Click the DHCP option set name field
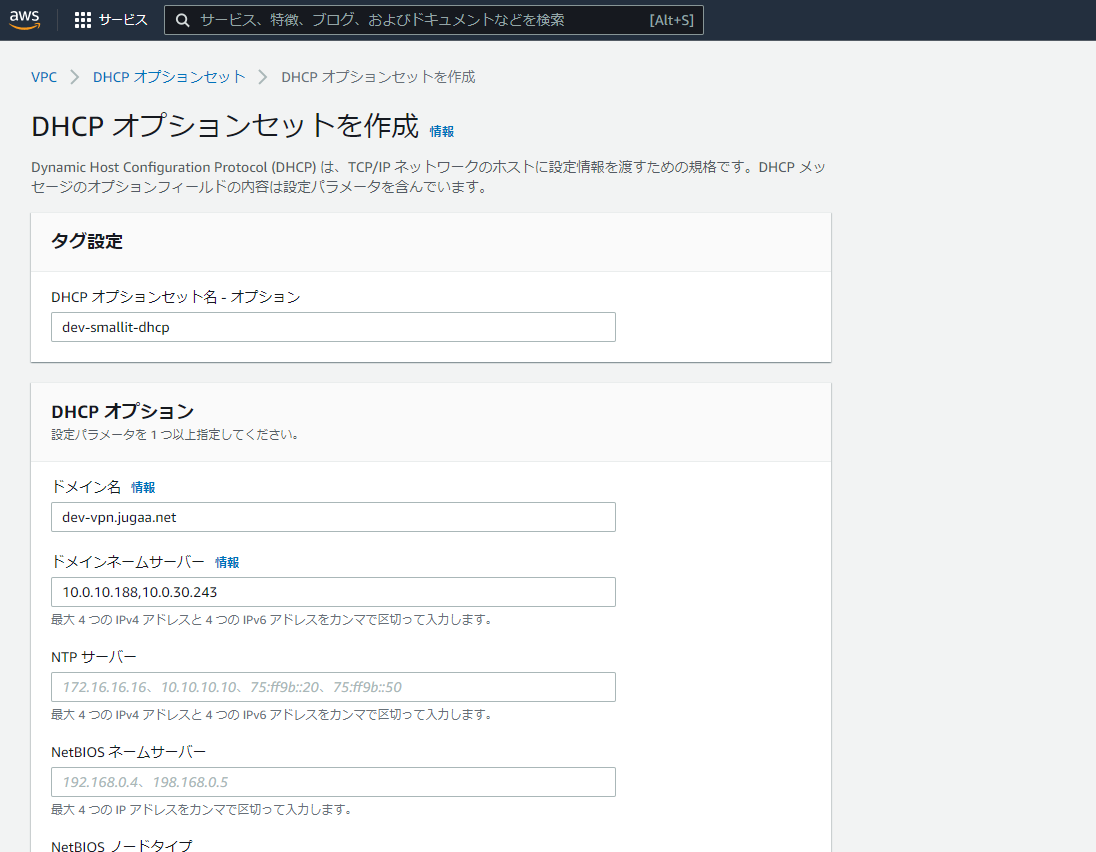Viewport: 1096px width, 852px height. pos(333,327)
